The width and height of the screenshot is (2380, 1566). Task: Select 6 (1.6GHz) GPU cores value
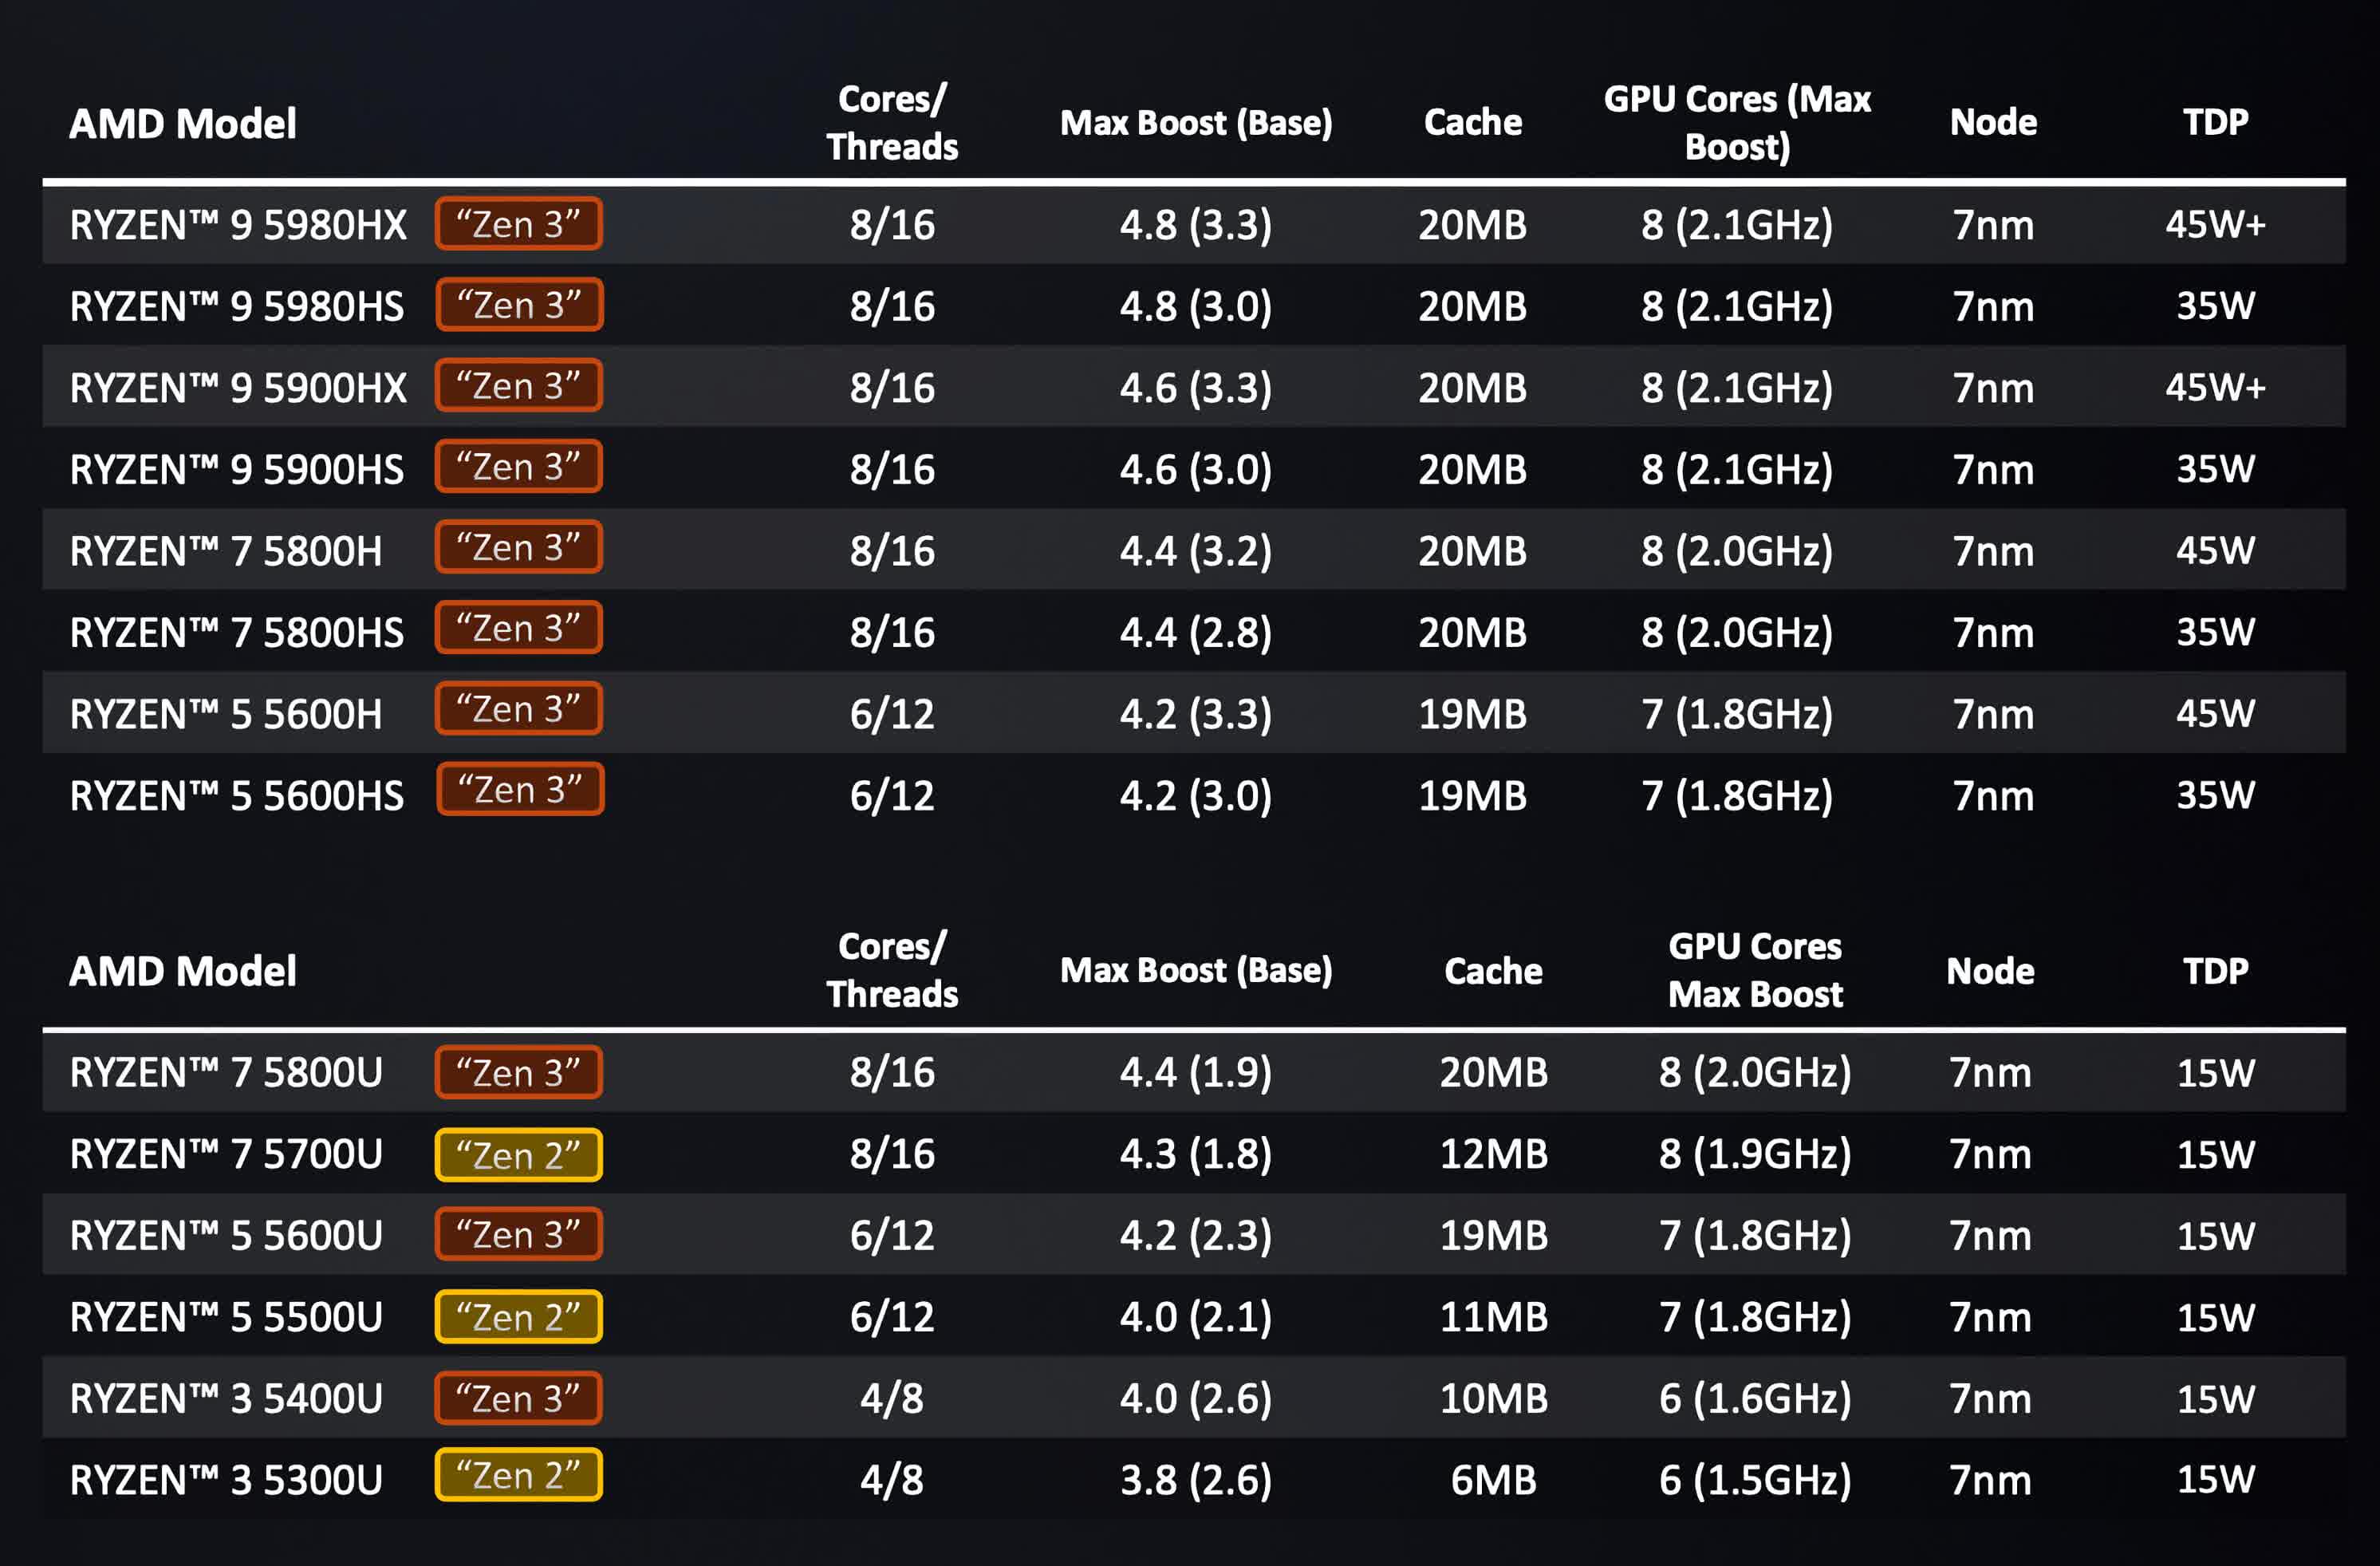pyautogui.click(x=1755, y=1400)
